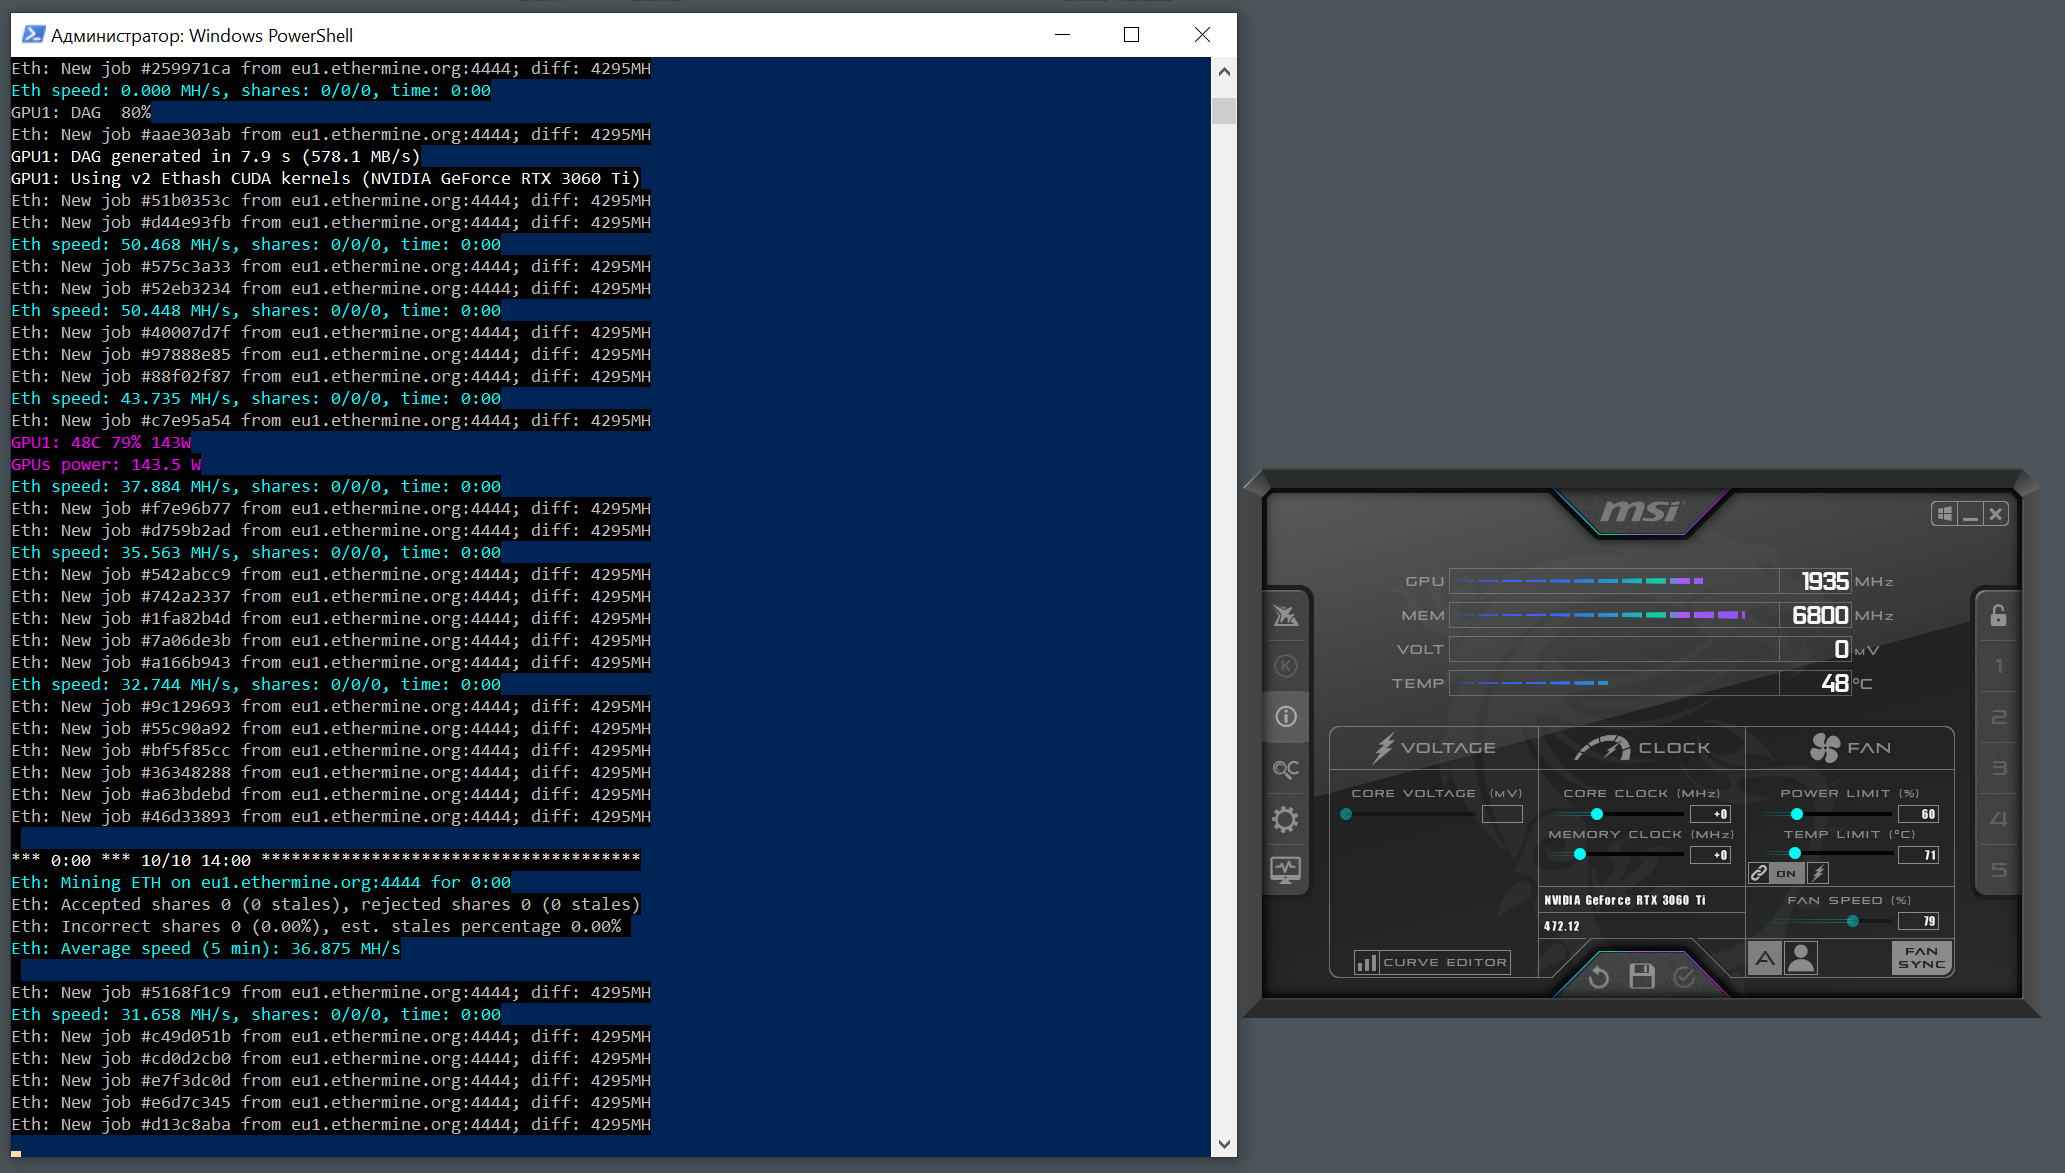The image size is (2065, 1173).
Task: Select profile slot 1 in Afterburner
Action: [x=1998, y=666]
